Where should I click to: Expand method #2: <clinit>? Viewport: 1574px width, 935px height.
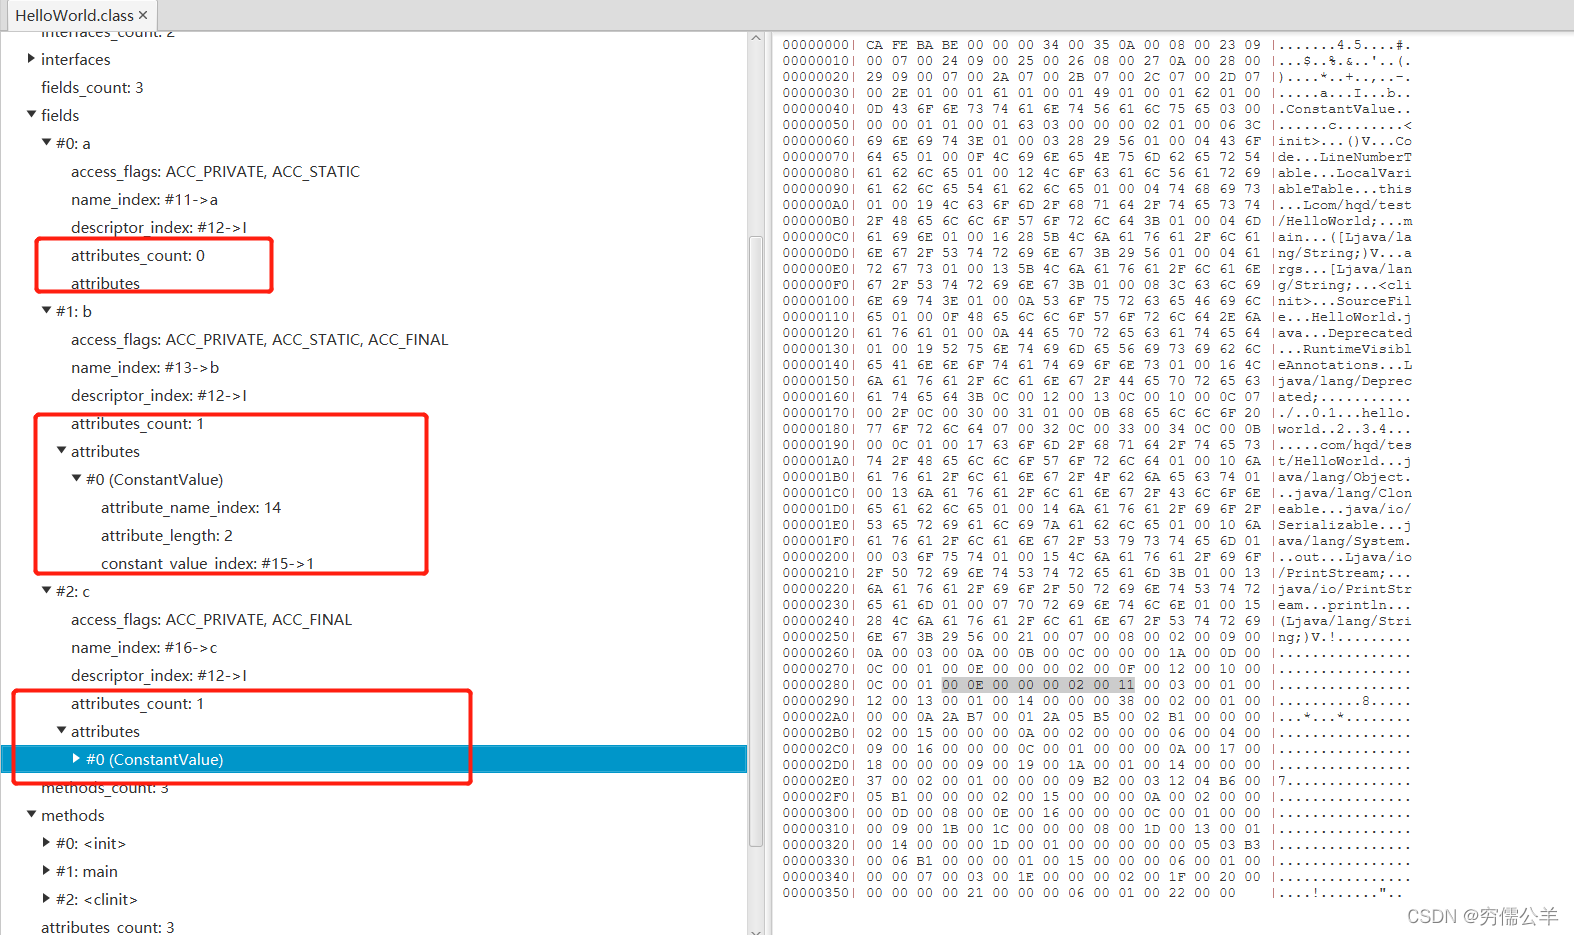click(46, 899)
